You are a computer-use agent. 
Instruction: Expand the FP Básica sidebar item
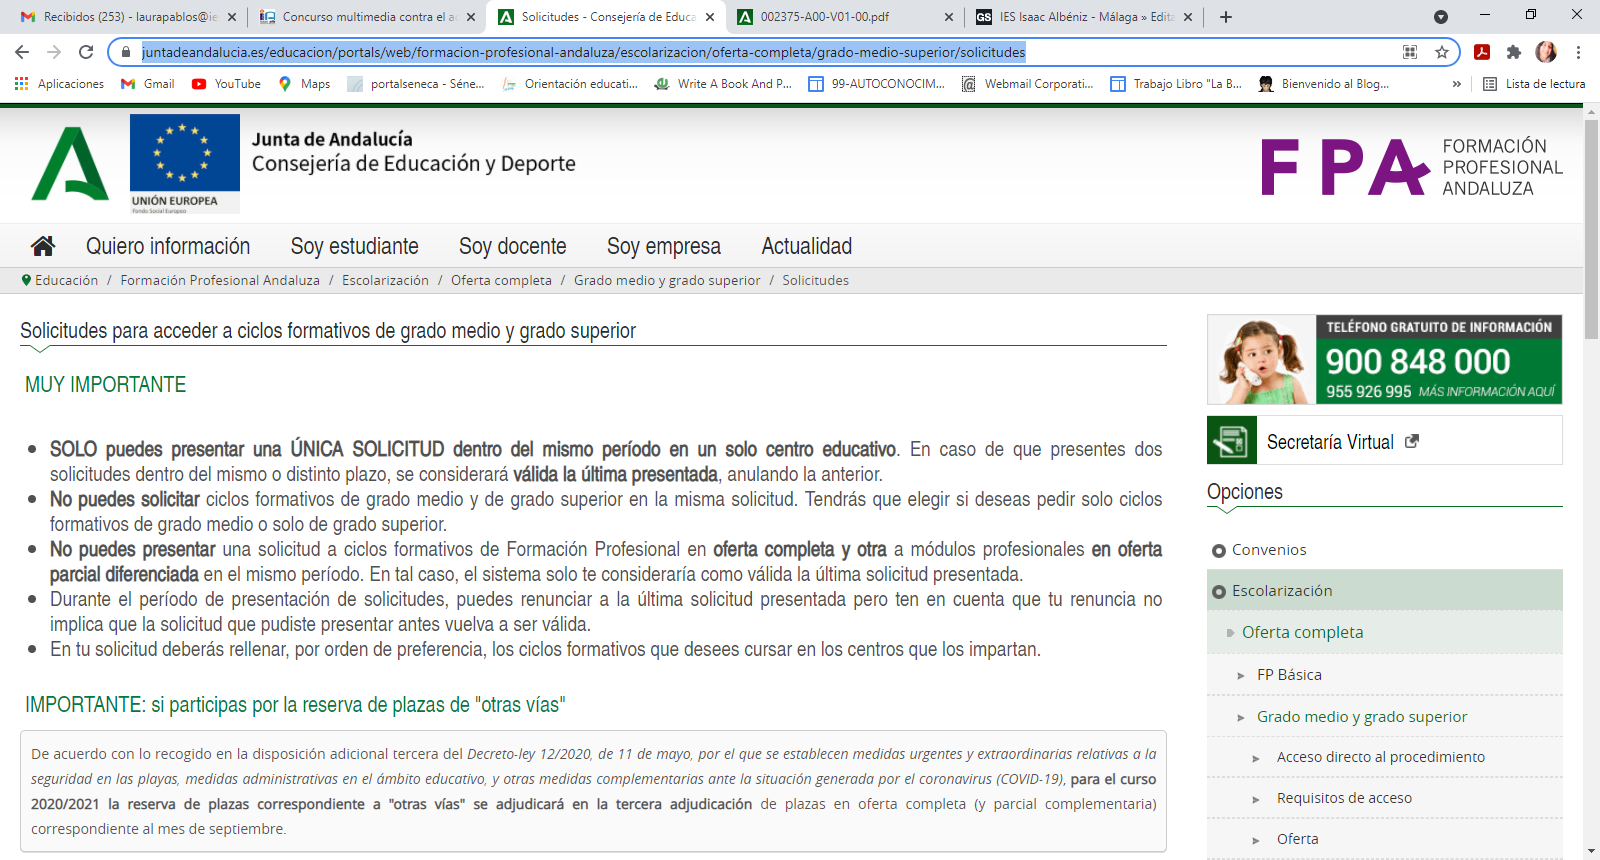[1288, 675]
